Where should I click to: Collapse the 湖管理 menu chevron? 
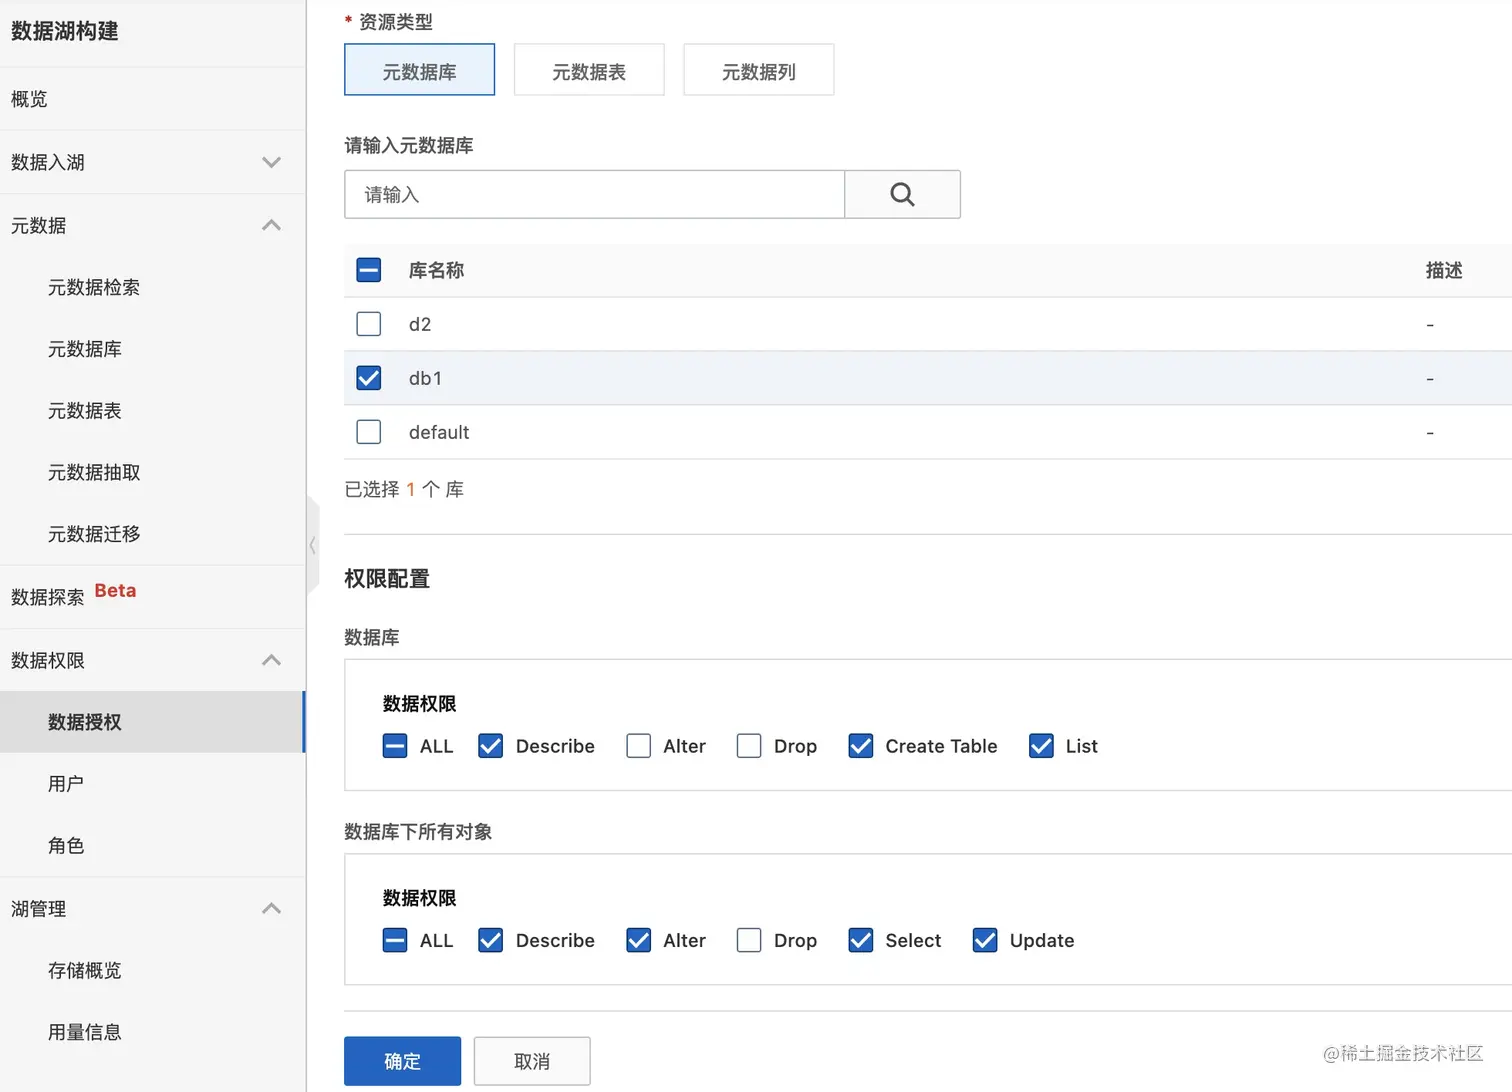pyautogui.click(x=271, y=908)
